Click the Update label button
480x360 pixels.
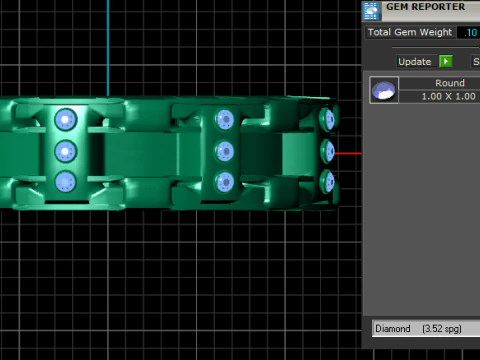click(416, 61)
